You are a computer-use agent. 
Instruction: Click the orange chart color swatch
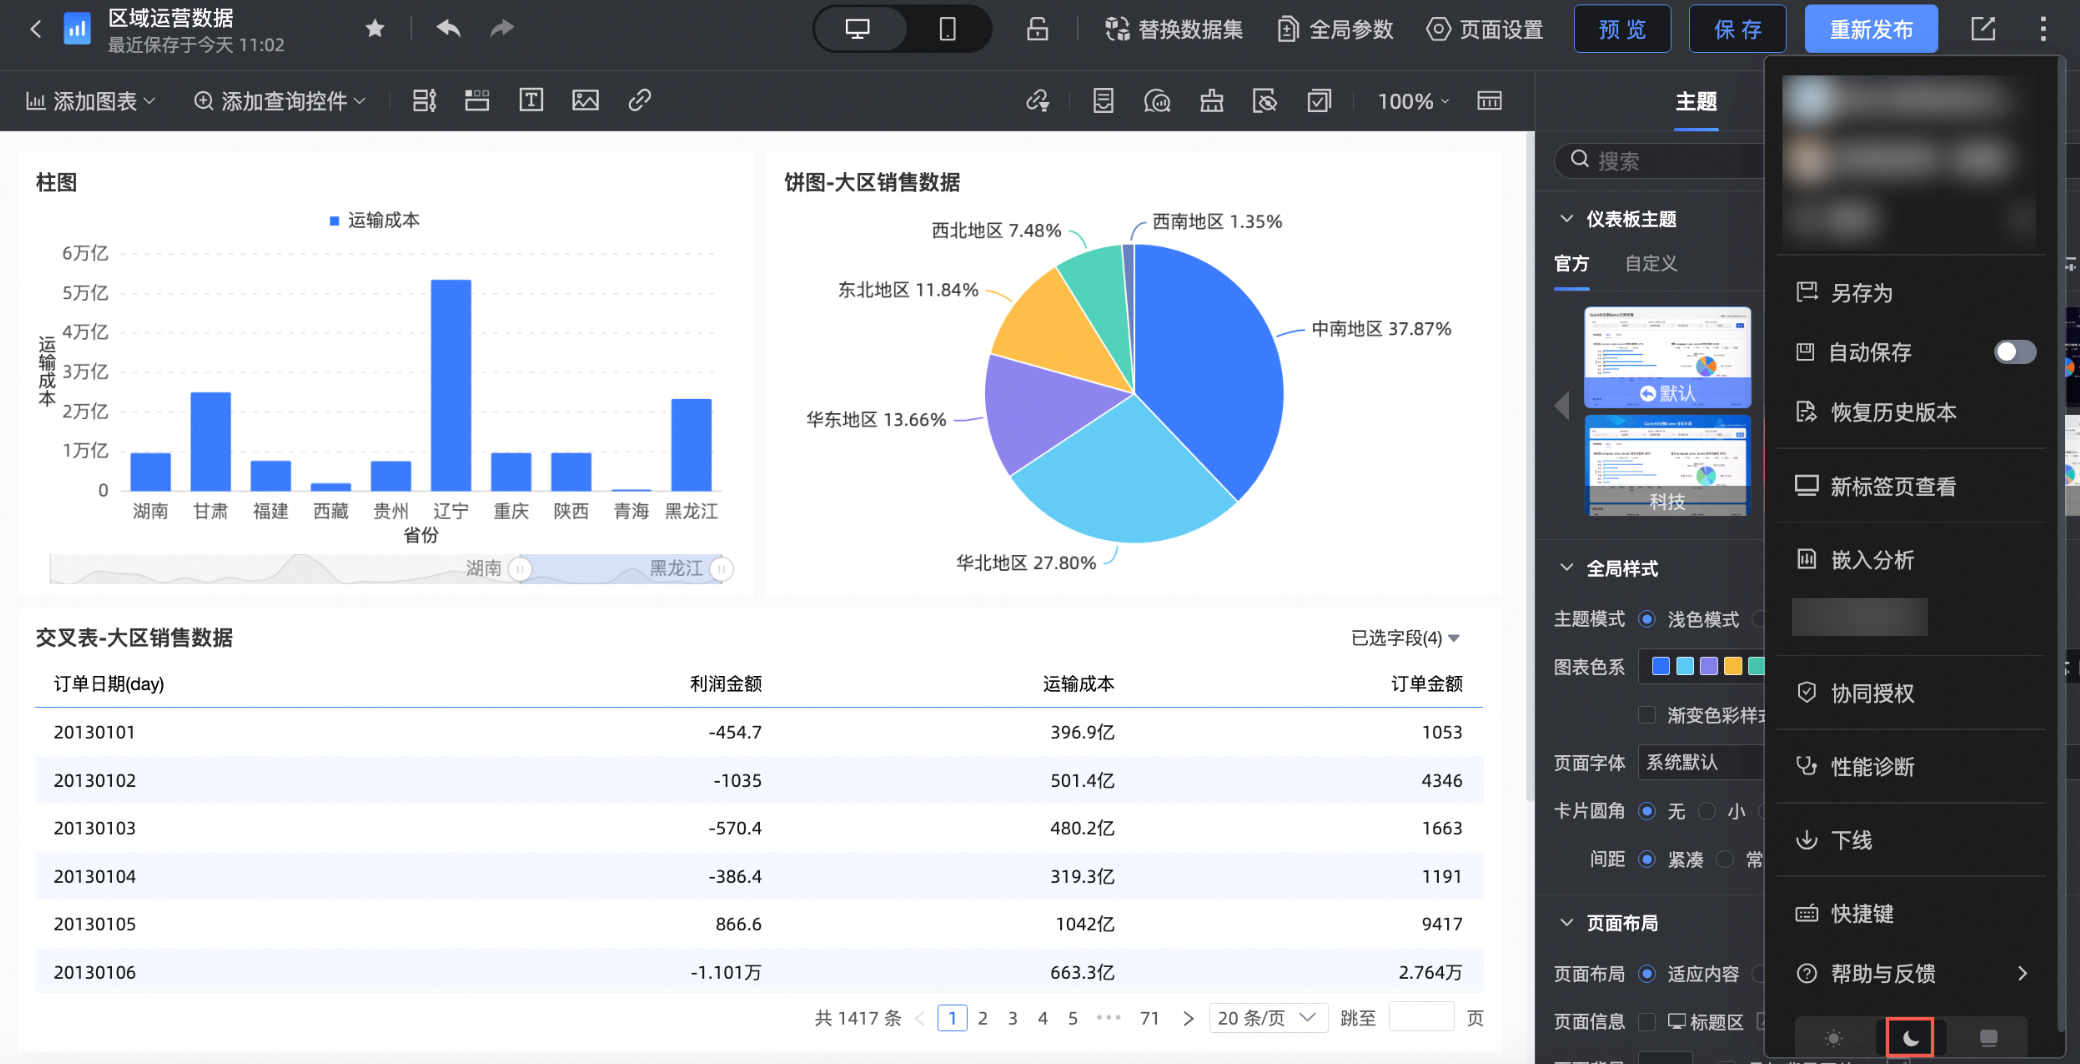[1733, 666]
